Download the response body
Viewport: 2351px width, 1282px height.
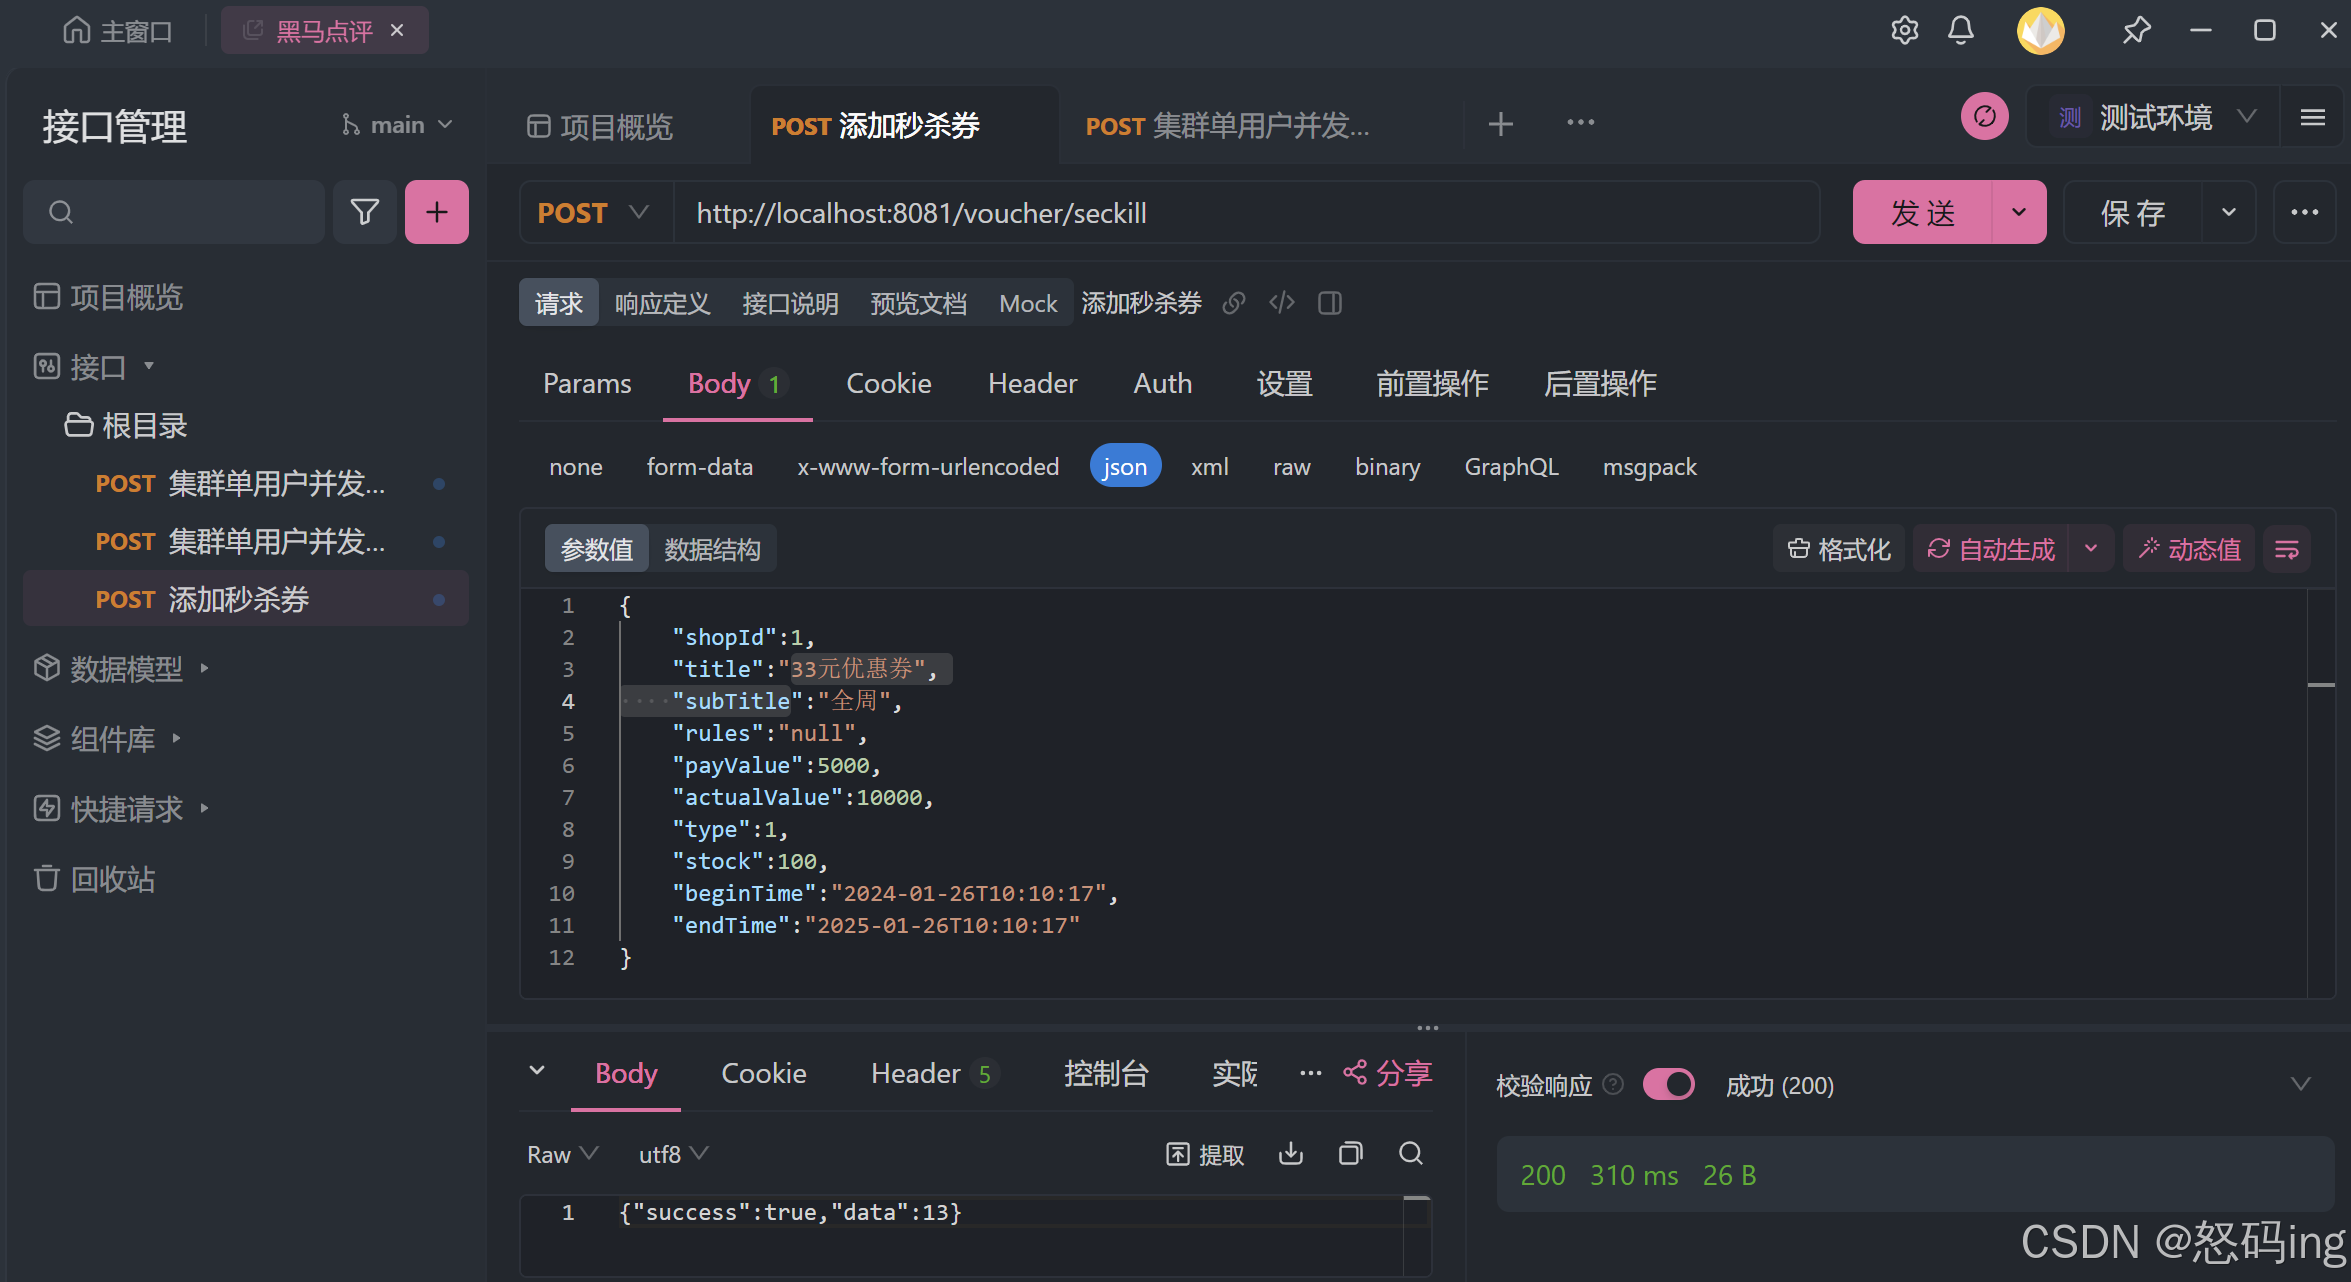(1291, 1154)
